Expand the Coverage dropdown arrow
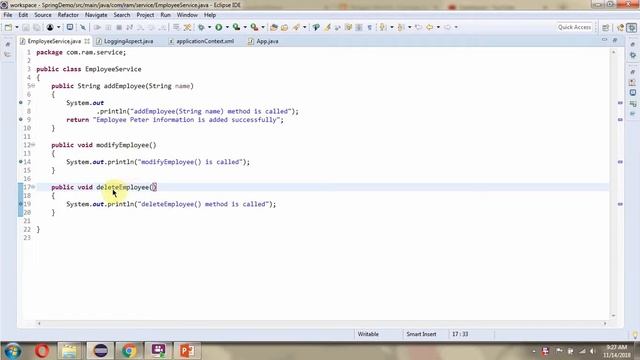This screenshot has height=360, width=640. [245, 27]
